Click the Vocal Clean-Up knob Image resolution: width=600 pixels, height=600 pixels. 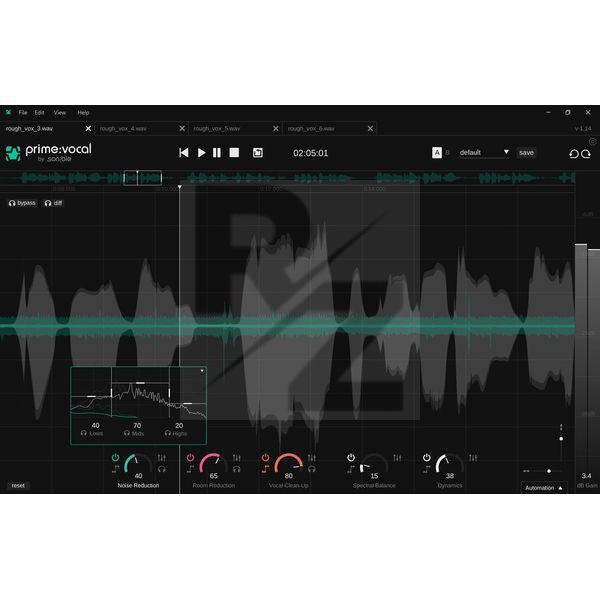click(289, 464)
